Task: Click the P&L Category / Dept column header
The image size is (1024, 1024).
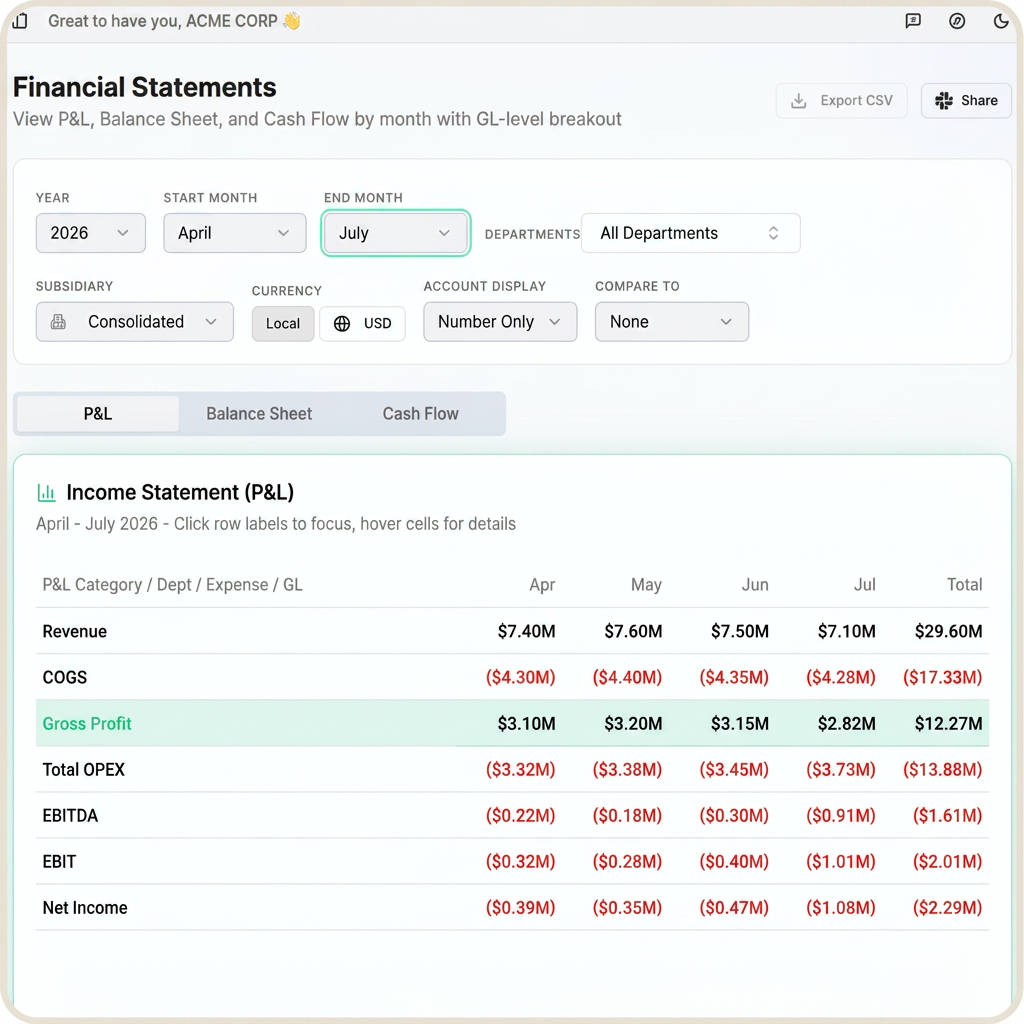Action: tap(172, 584)
